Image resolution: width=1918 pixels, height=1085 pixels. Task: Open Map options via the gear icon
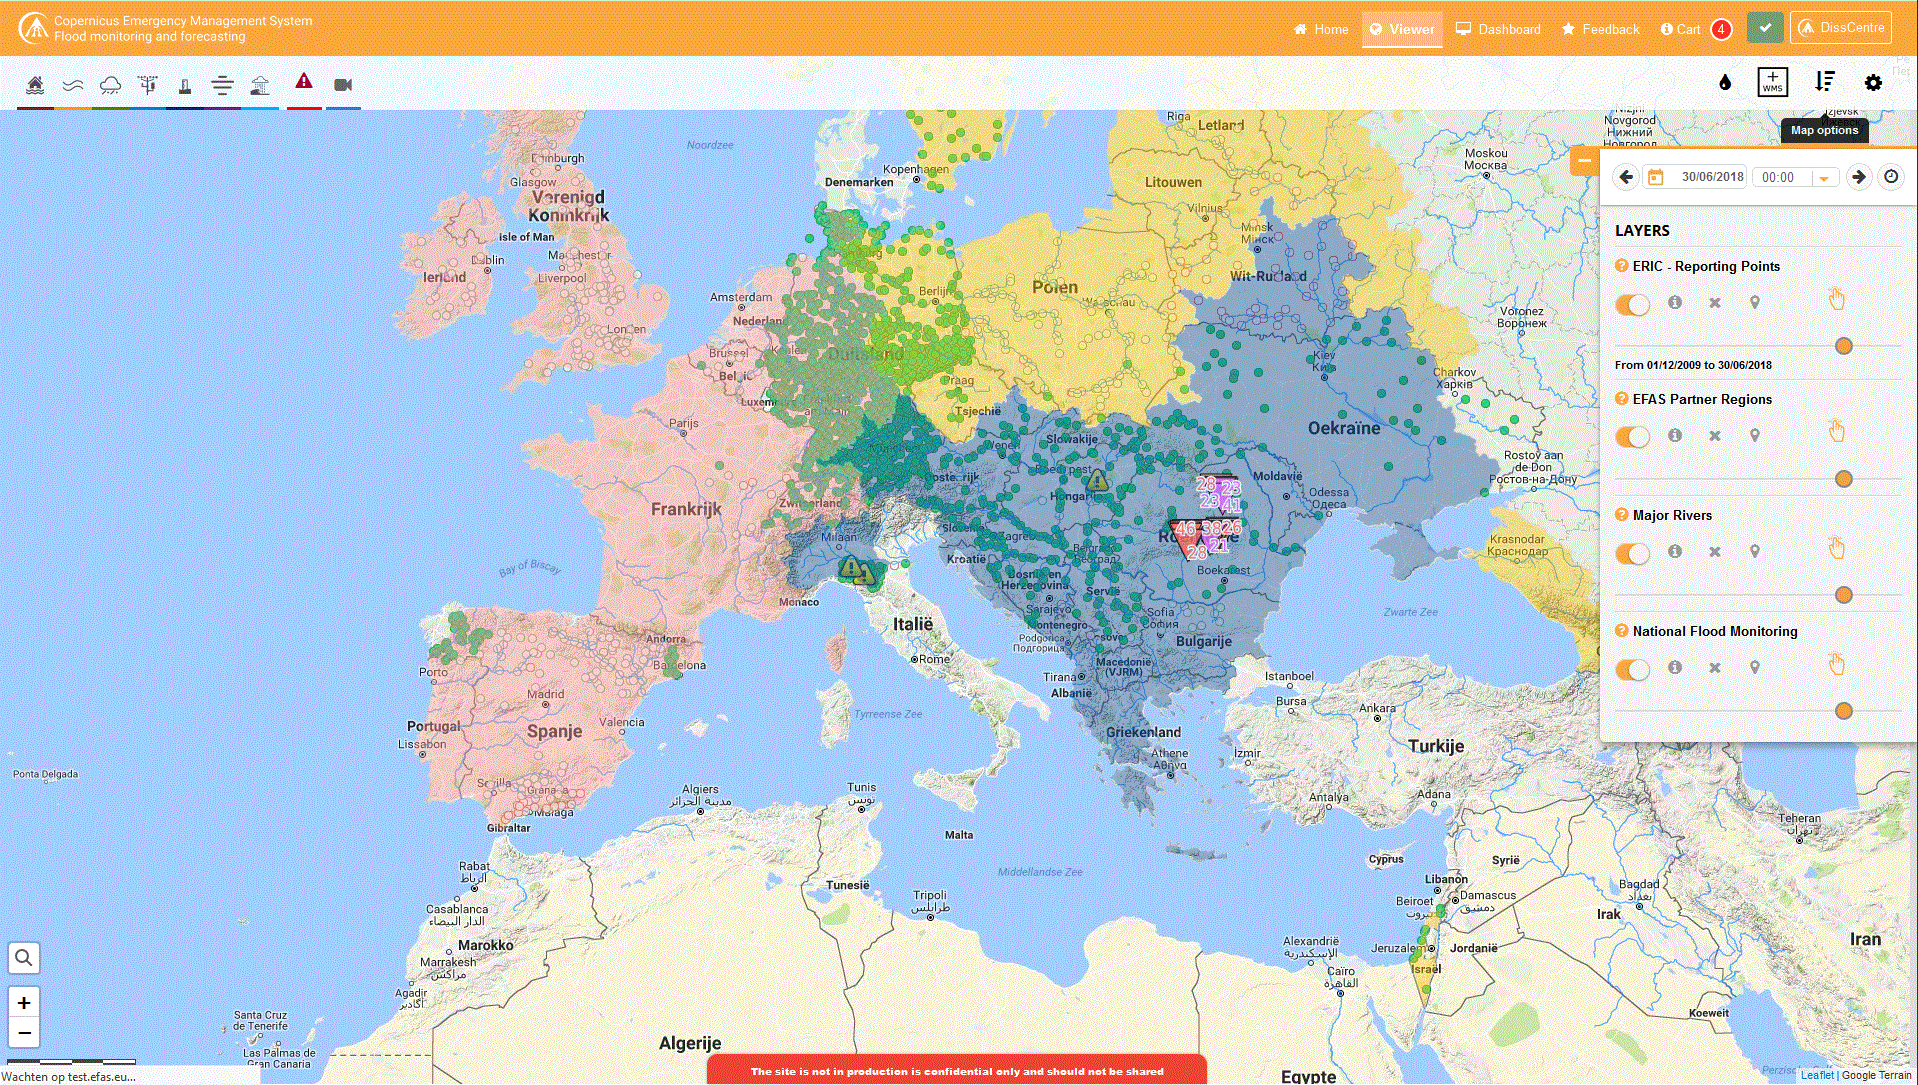1873,82
